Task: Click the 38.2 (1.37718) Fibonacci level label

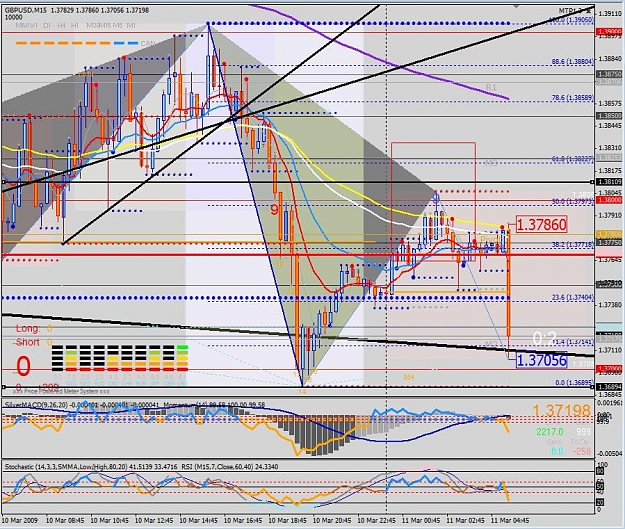Action: click(x=572, y=245)
